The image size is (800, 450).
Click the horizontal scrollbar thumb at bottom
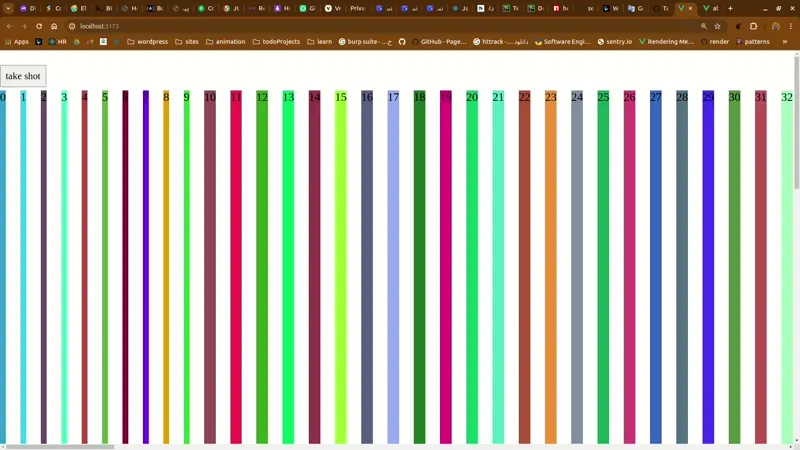[60, 447]
